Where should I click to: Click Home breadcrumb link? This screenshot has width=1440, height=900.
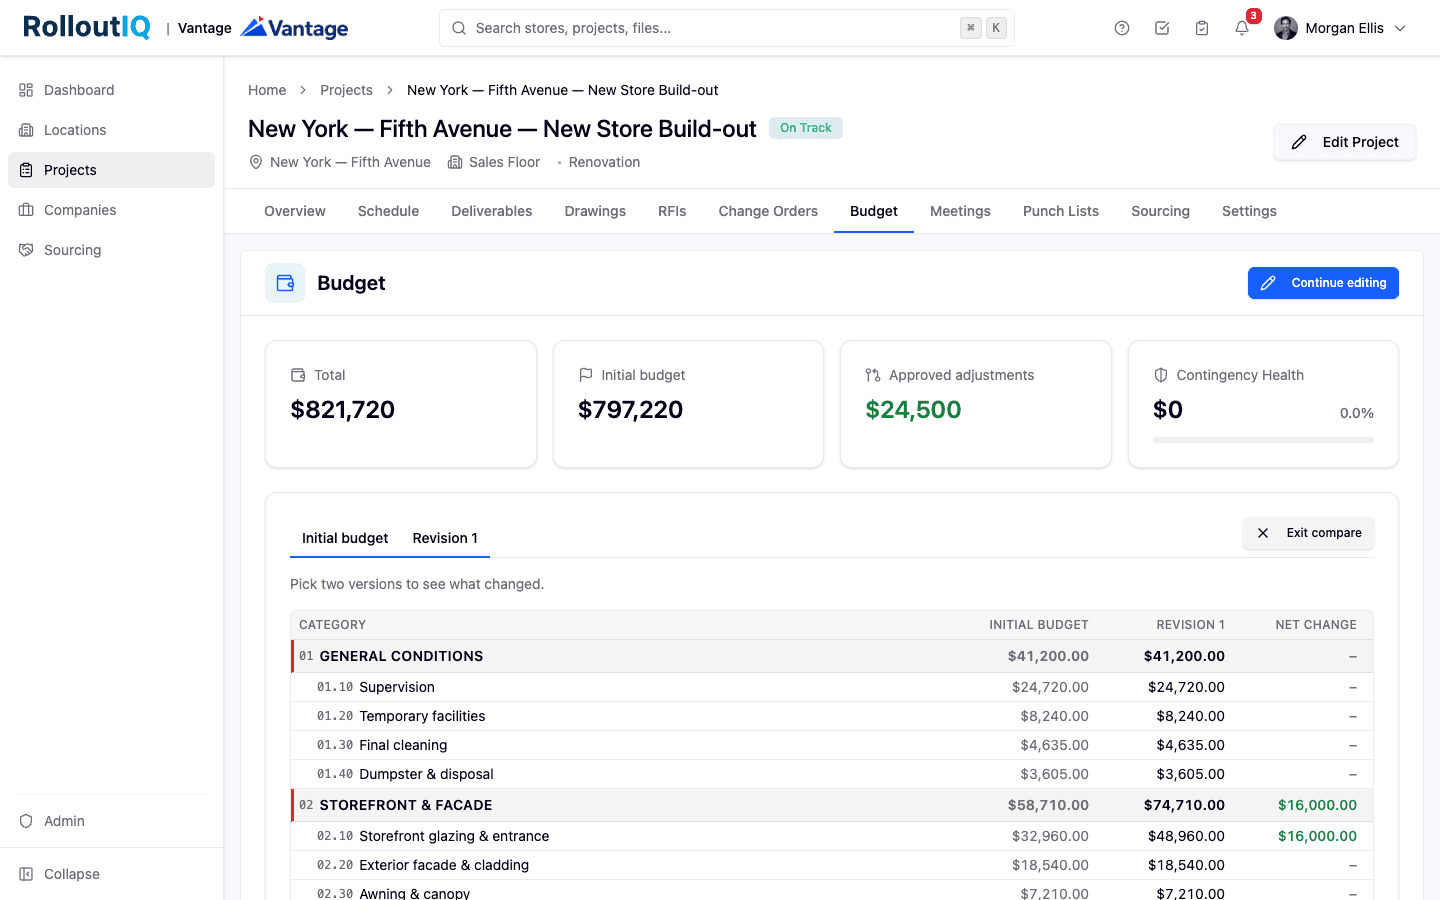point(267,90)
